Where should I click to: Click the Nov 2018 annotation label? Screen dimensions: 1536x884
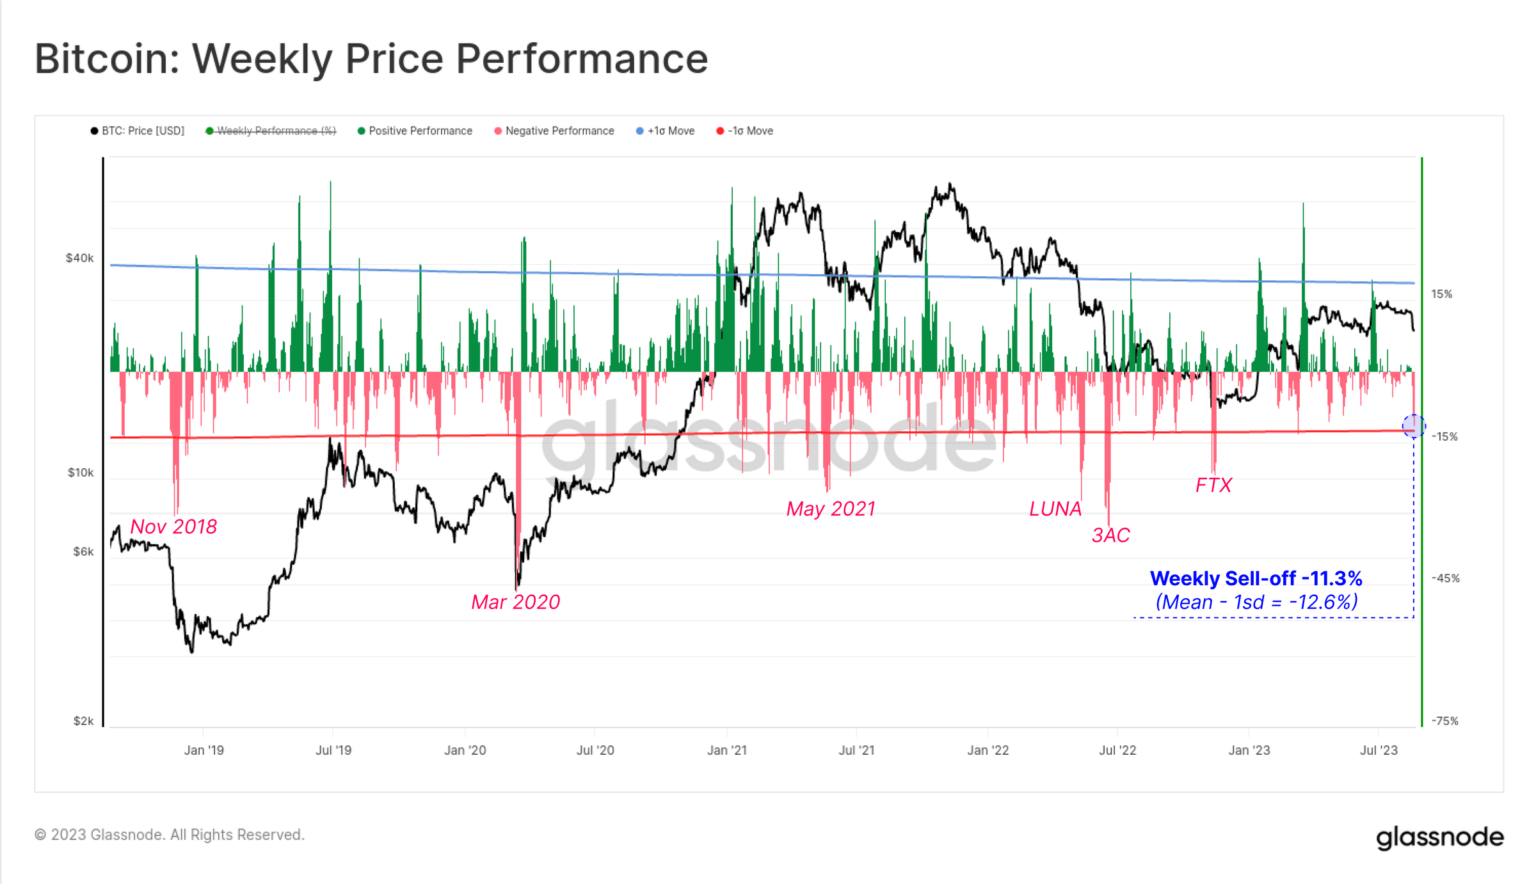pos(173,527)
